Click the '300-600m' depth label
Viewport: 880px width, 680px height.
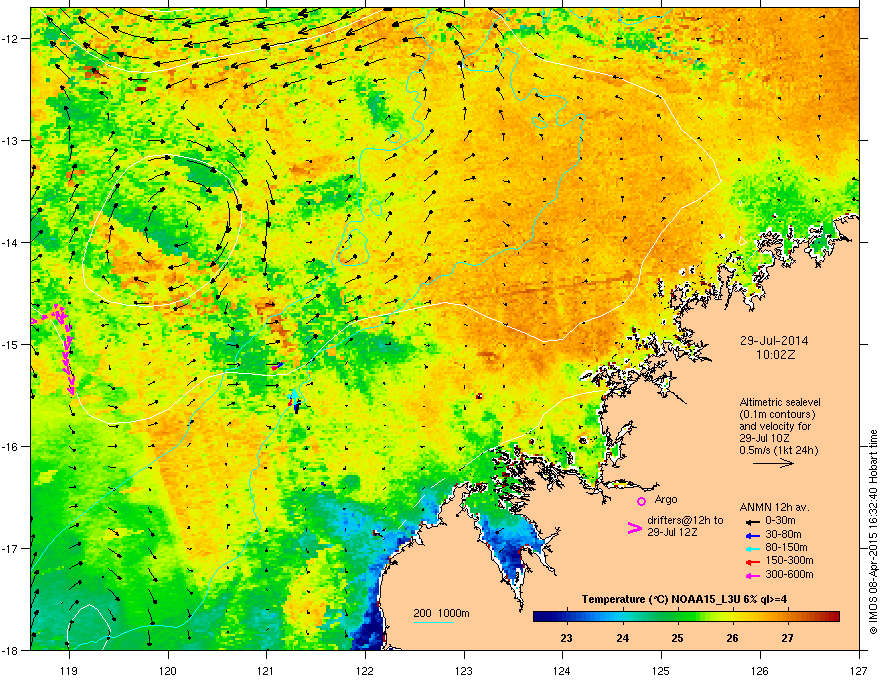tap(789, 574)
